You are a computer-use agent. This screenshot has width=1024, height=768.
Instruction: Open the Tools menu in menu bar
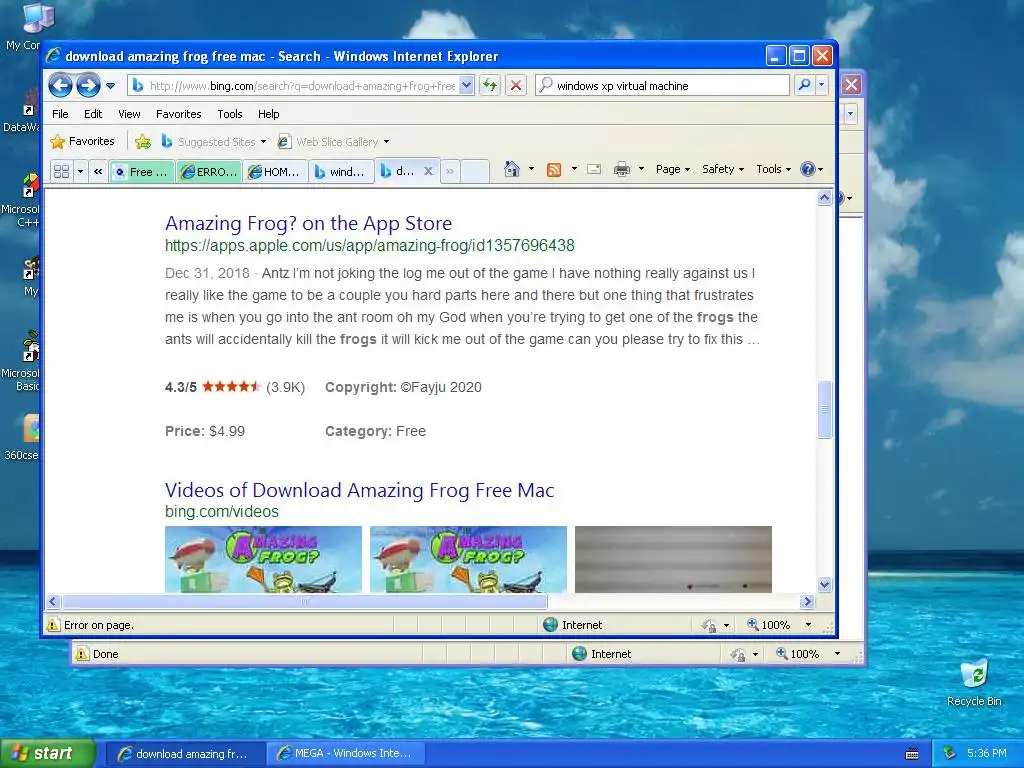(x=230, y=114)
